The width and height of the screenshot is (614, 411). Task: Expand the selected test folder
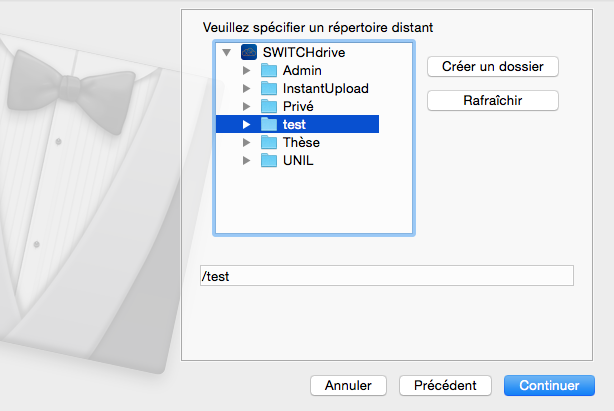[246, 124]
